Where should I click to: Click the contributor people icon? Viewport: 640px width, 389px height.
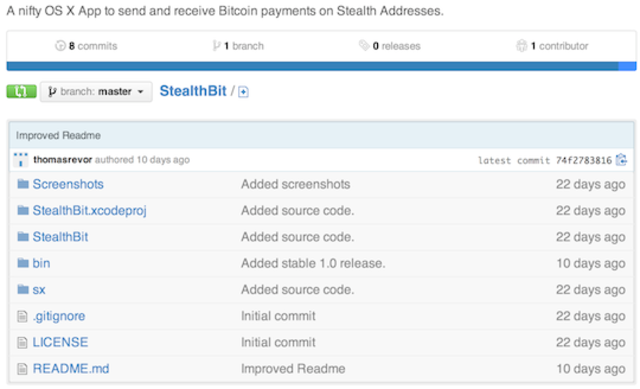pyautogui.click(x=521, y=46)
